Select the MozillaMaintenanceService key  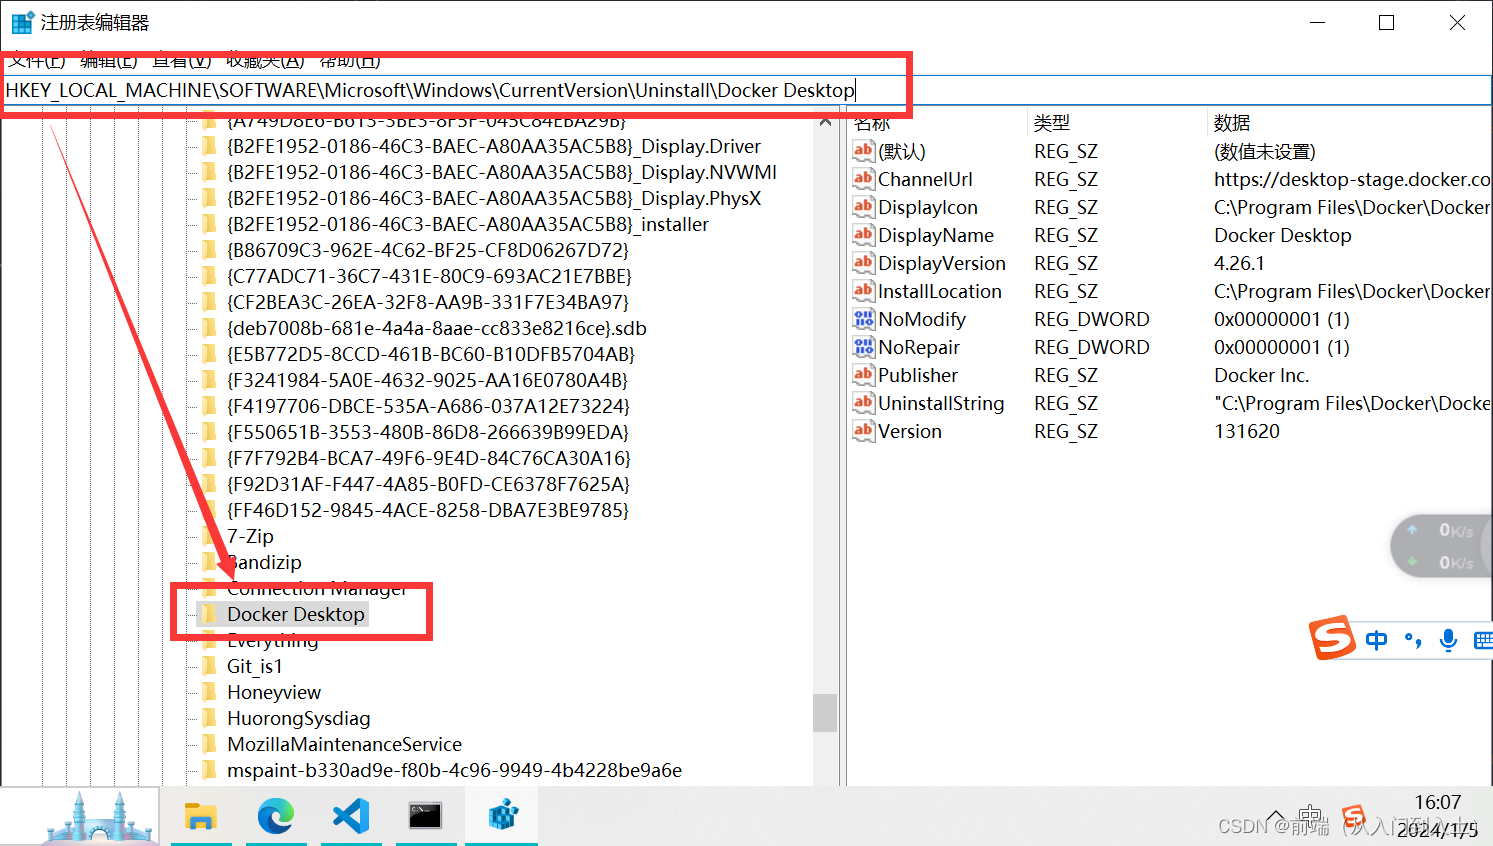pos(344,744)
